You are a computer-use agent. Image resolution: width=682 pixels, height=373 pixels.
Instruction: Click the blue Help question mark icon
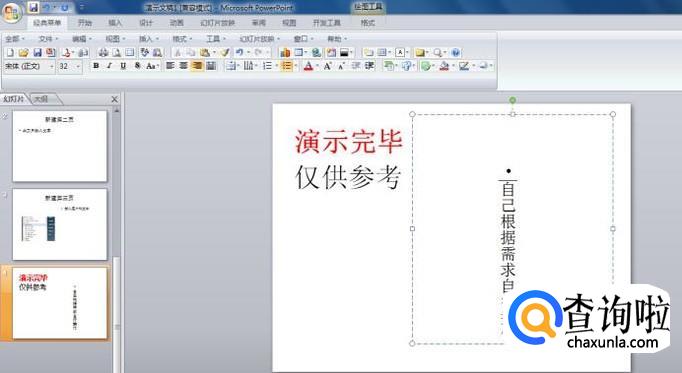coord(455,53)
